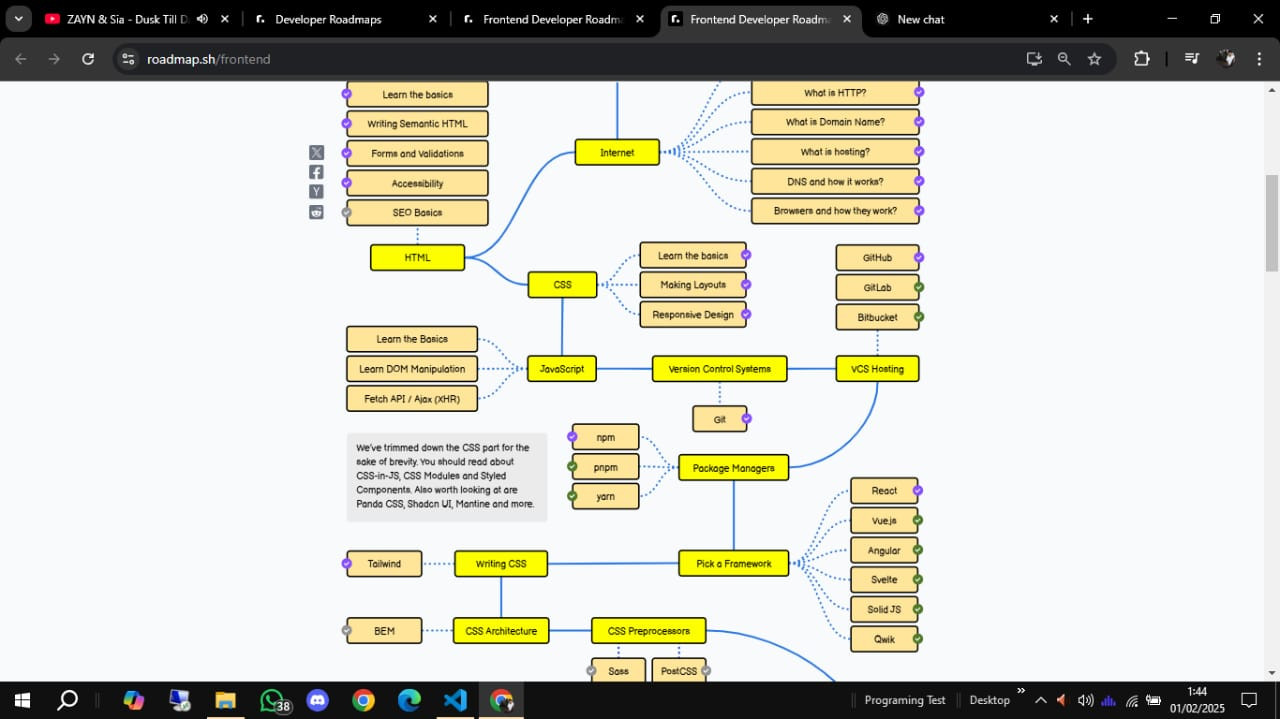This screenshot has height=719, width=1280.
Task: Show hidden system tray icons
Action: pyautogui.click(x=1040, y=700)
